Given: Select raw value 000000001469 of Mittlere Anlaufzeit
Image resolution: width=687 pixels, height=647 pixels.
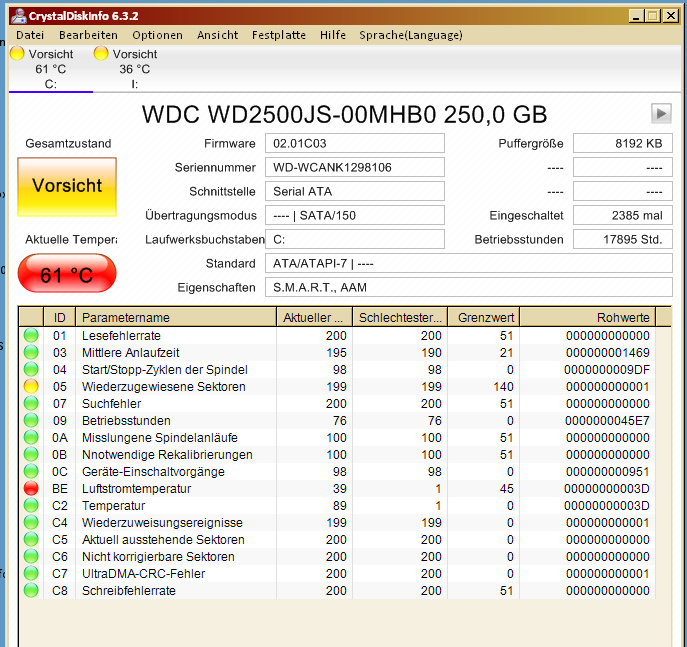Looking at the screenshot, I should (608, 353).
